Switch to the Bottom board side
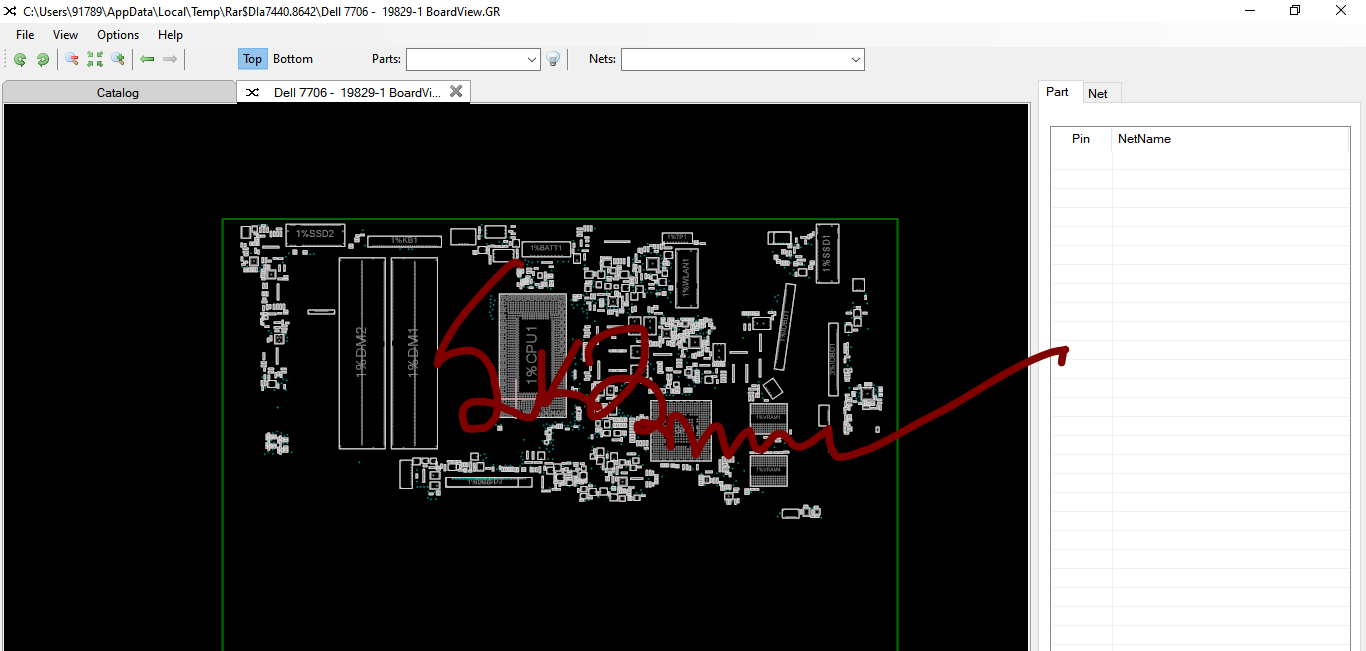This screenshot has height=651, width=1366. pyautogui.click(x=293, y=59)
